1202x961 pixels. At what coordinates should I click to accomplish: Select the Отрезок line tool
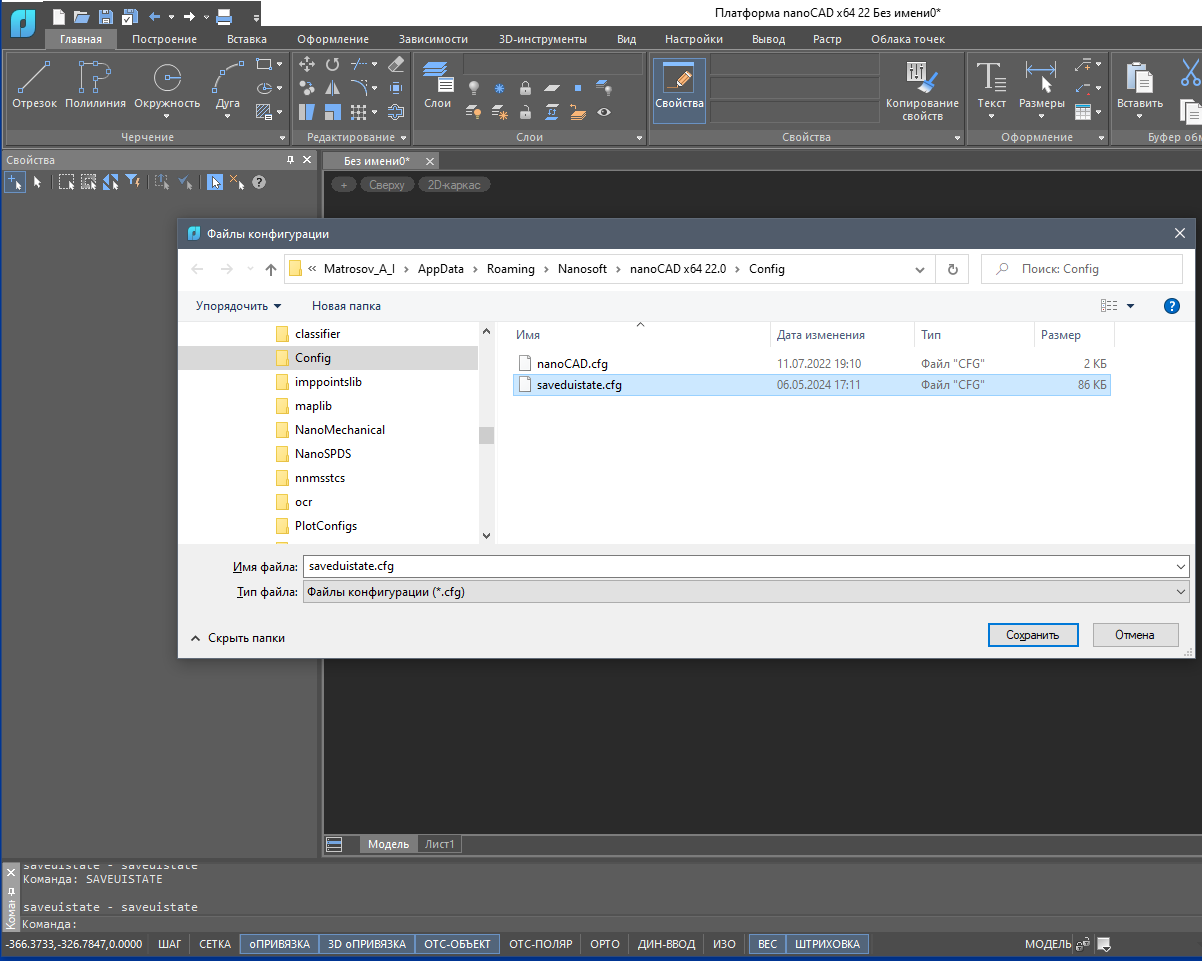34,85
